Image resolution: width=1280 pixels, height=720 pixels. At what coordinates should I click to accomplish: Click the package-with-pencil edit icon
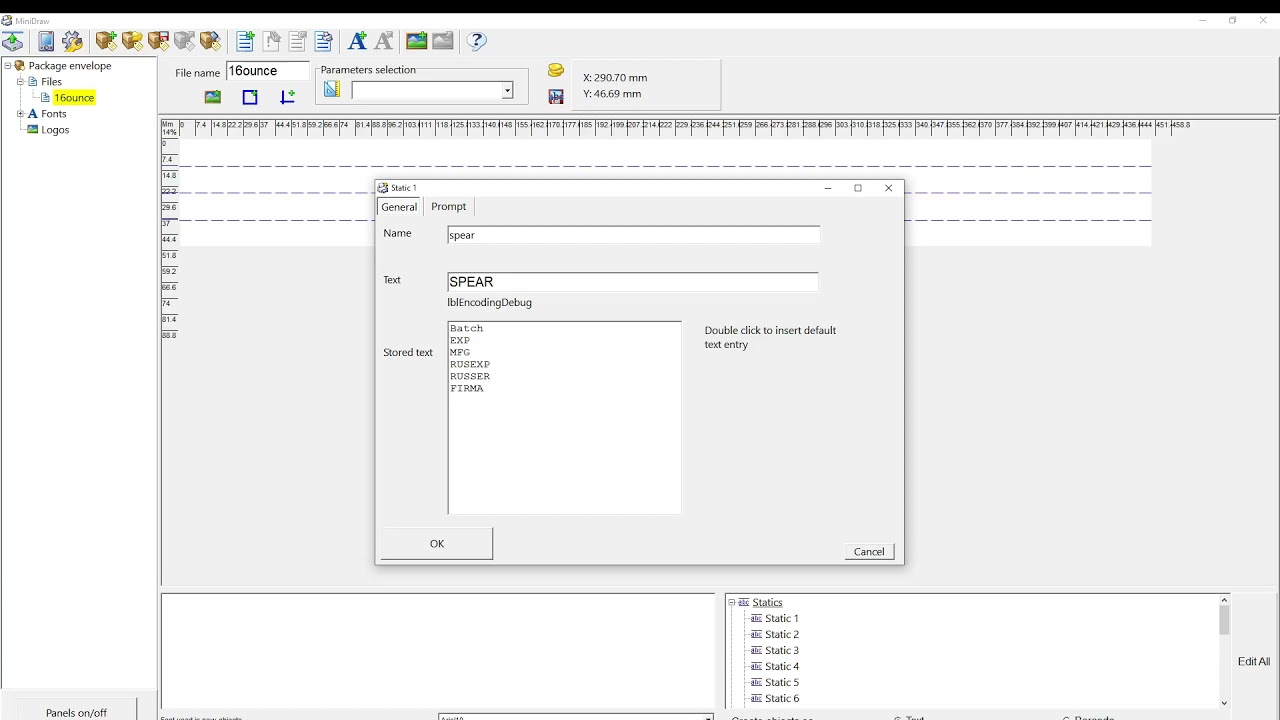[x=210, y=41]
